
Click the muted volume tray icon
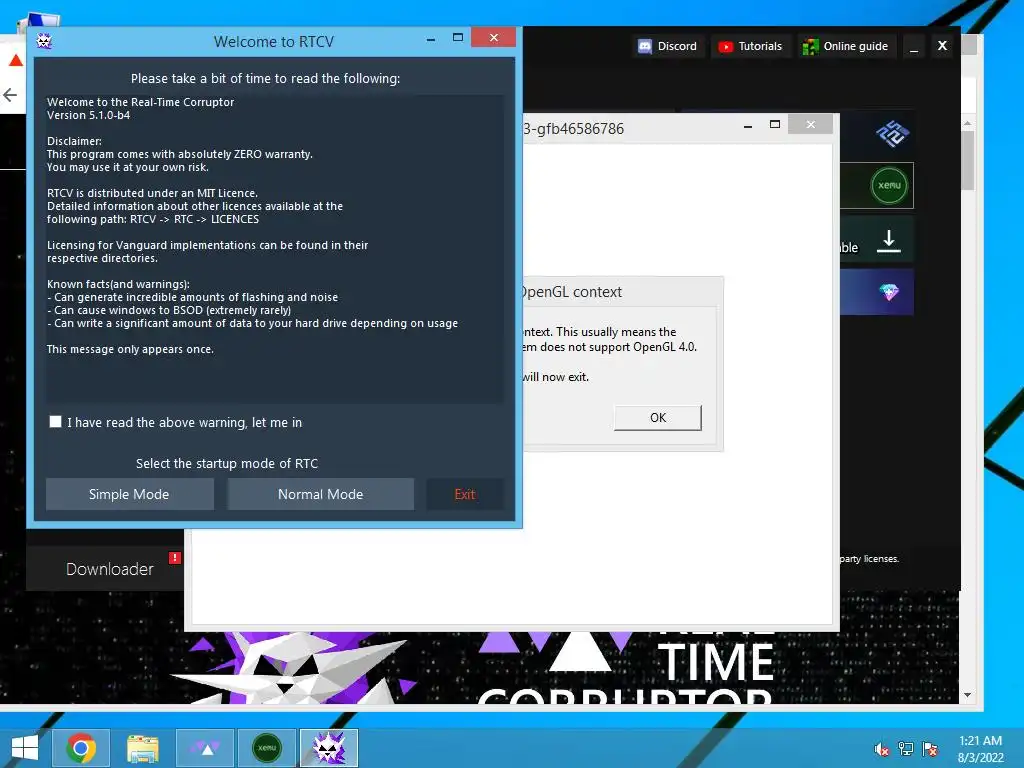coord(882,749)
